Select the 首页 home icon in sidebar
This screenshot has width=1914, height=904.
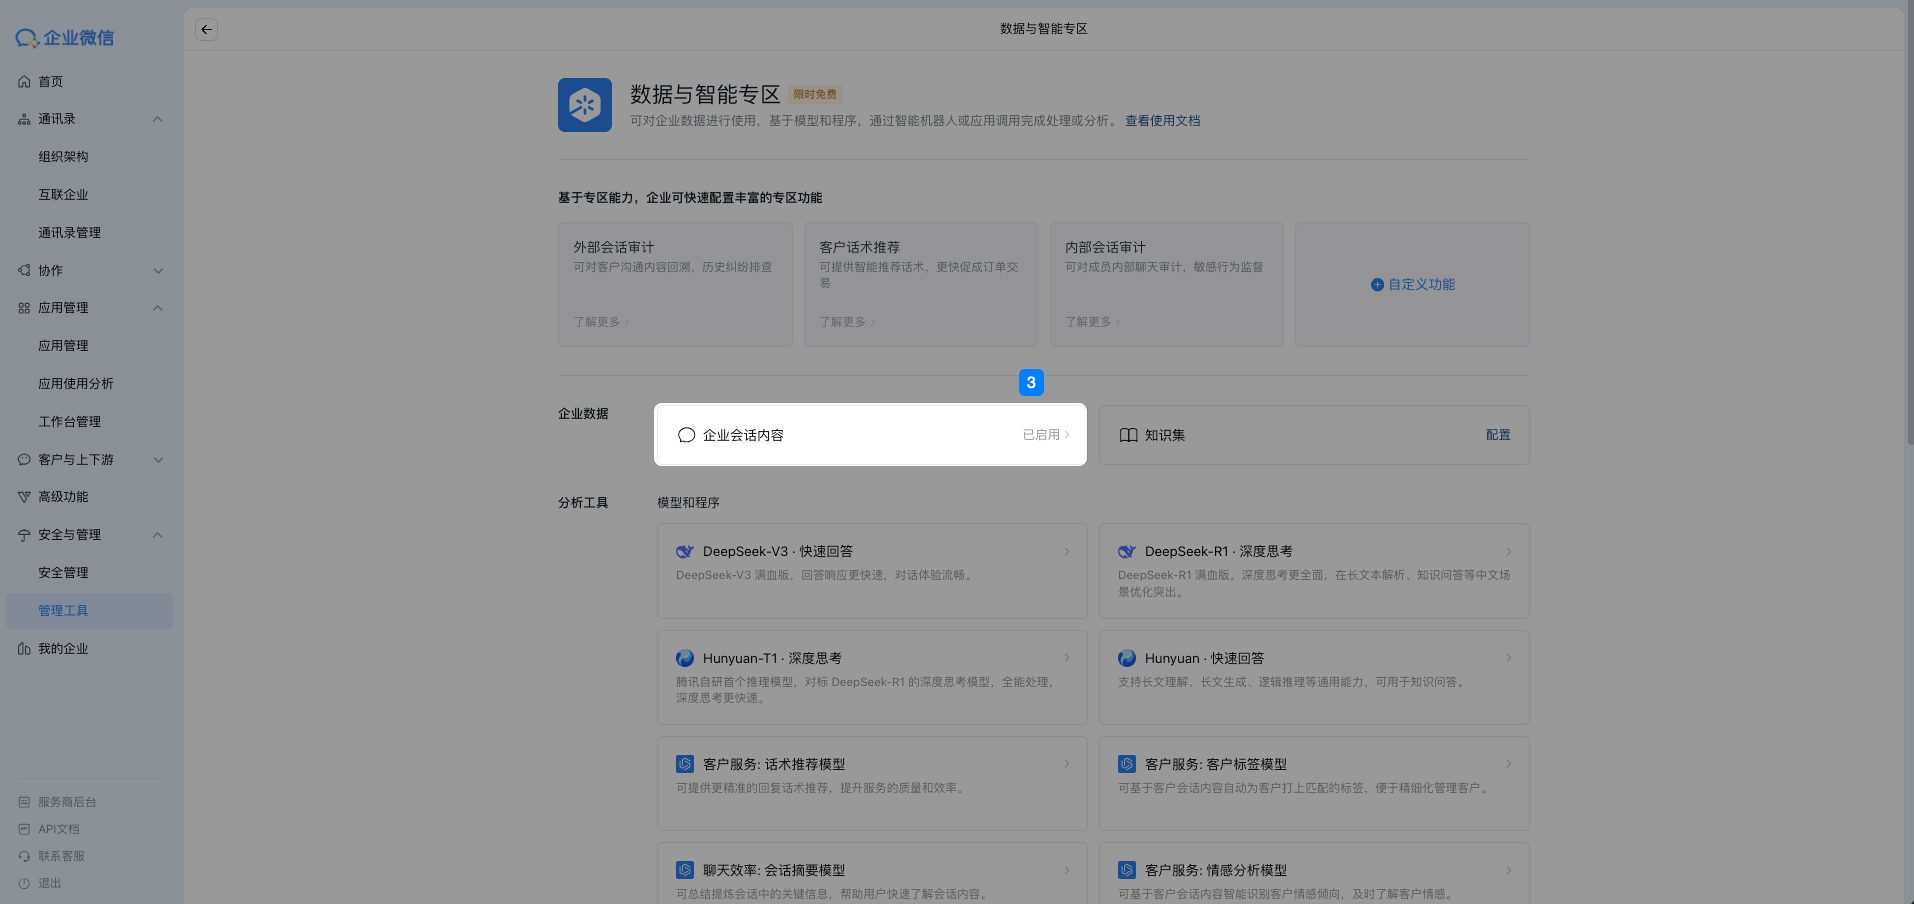24,81
